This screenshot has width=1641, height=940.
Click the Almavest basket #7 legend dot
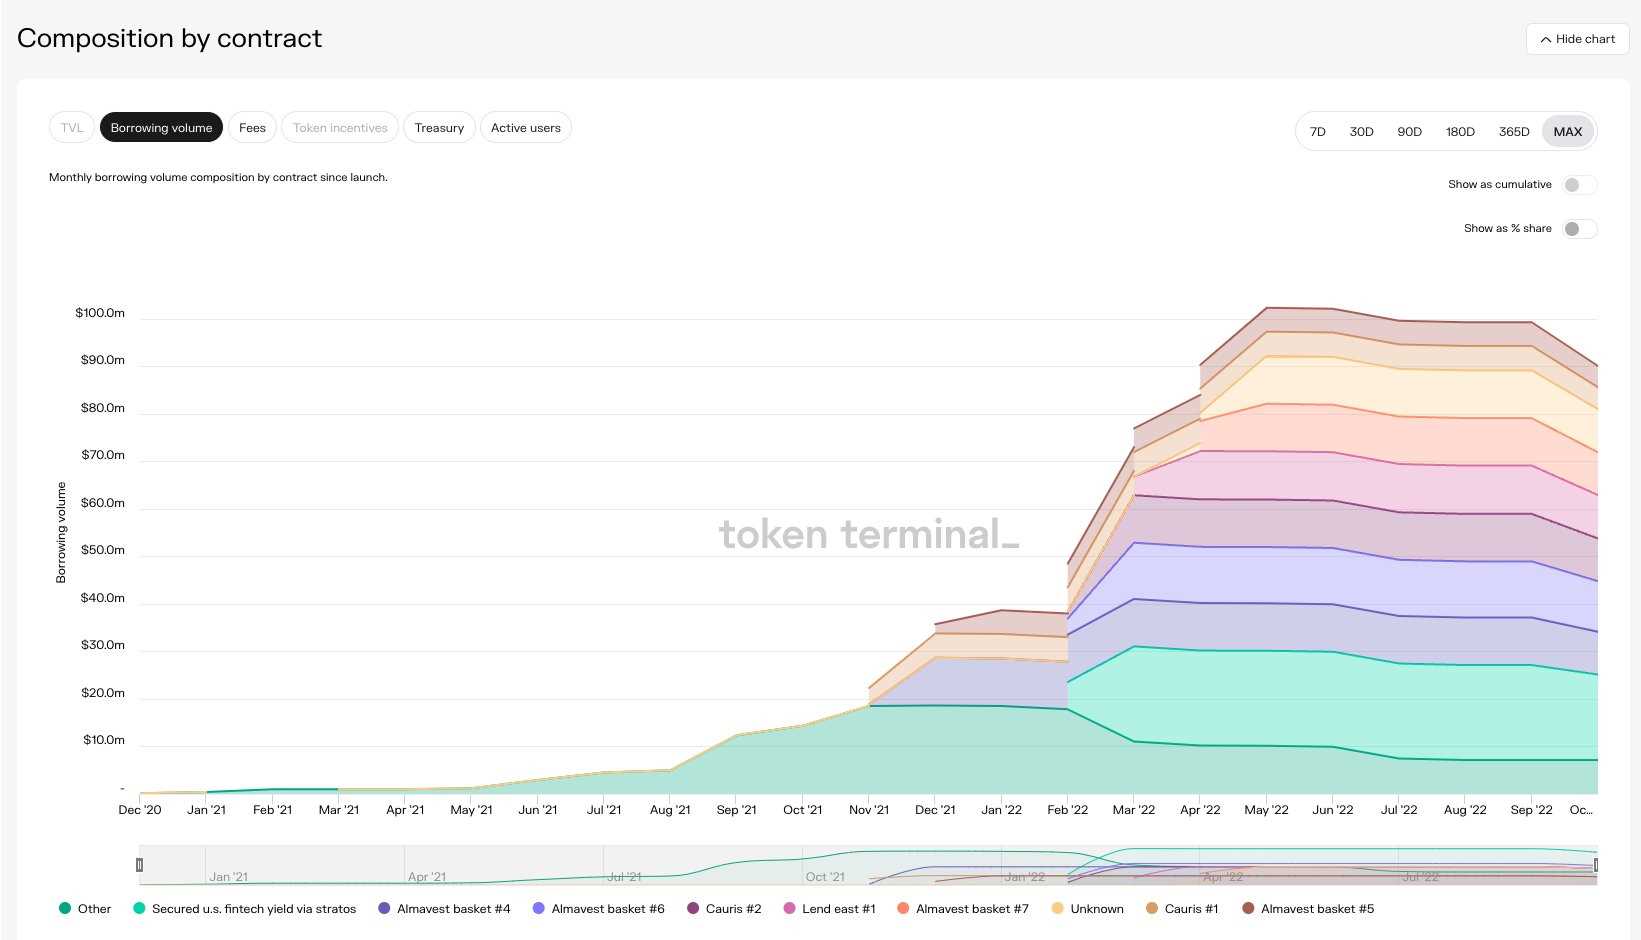pyautogui.click(x=903, y=908)
